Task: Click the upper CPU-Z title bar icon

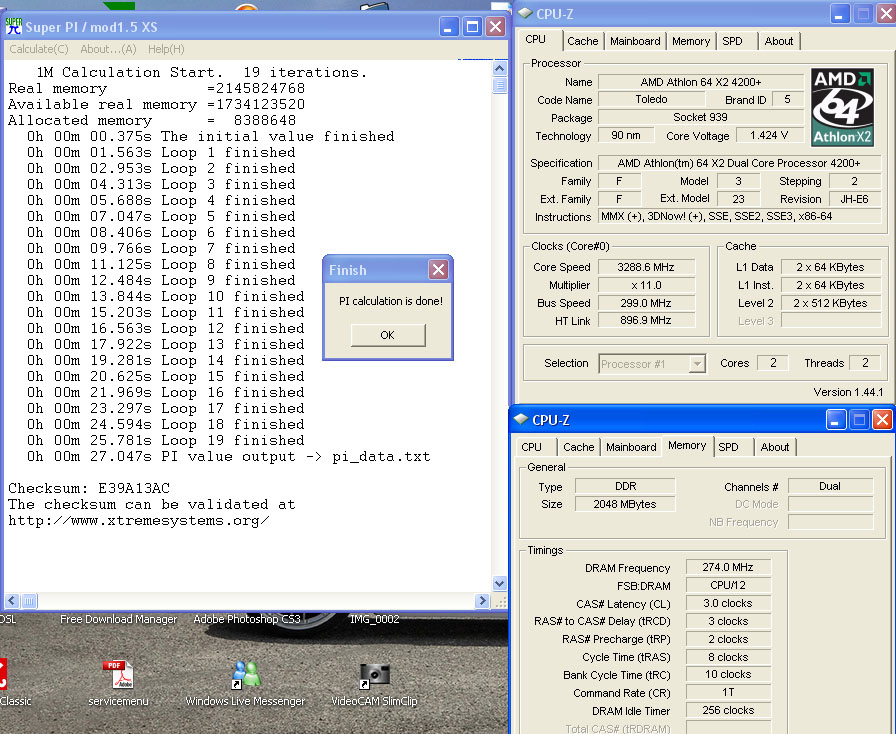Action: pos(525,14)
